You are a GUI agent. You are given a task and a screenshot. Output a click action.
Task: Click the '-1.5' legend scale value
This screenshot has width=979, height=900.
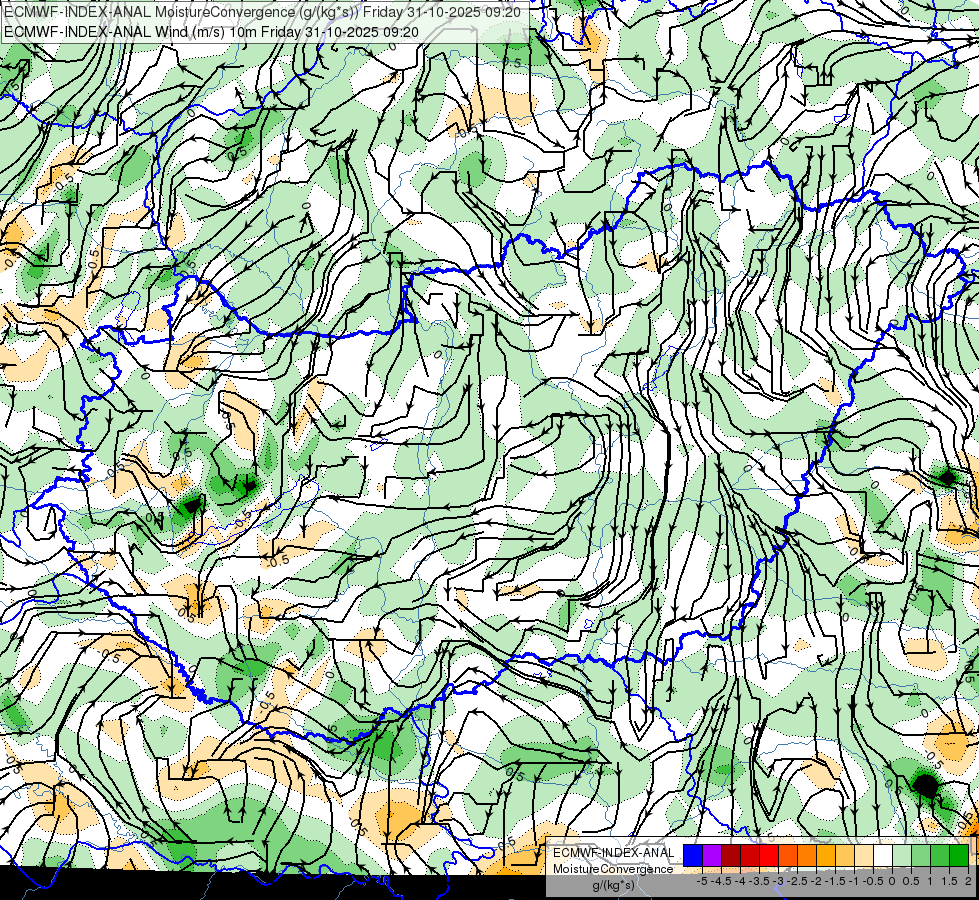835,881
